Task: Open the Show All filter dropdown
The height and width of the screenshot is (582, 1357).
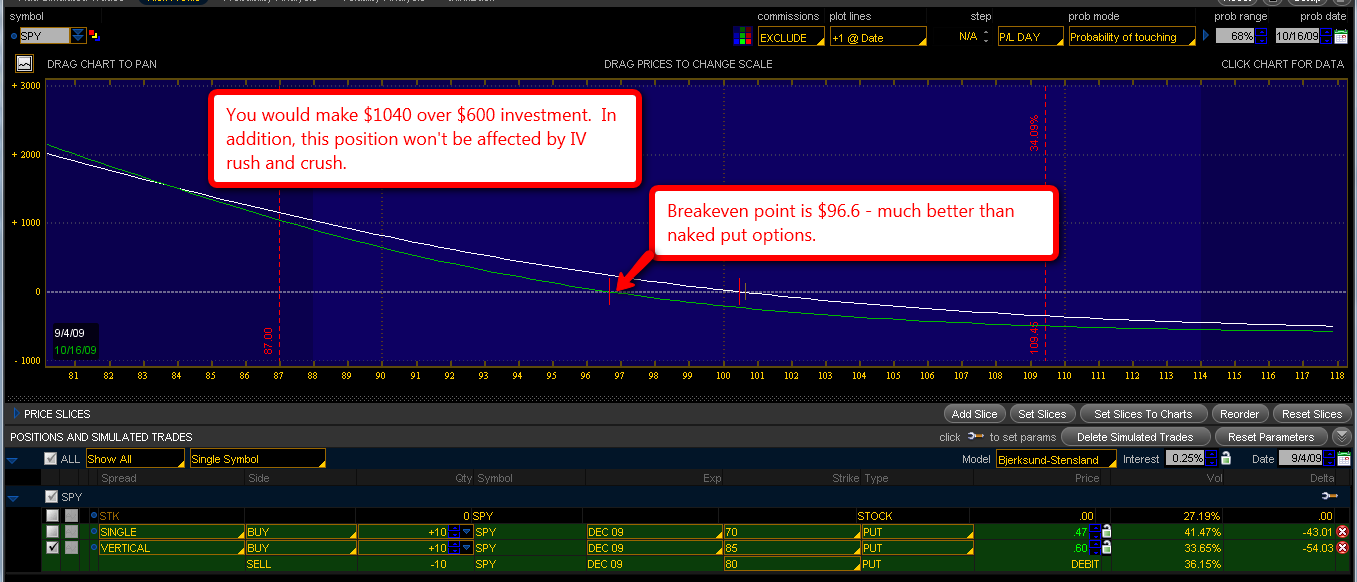Action: click(x=134, y=459)
